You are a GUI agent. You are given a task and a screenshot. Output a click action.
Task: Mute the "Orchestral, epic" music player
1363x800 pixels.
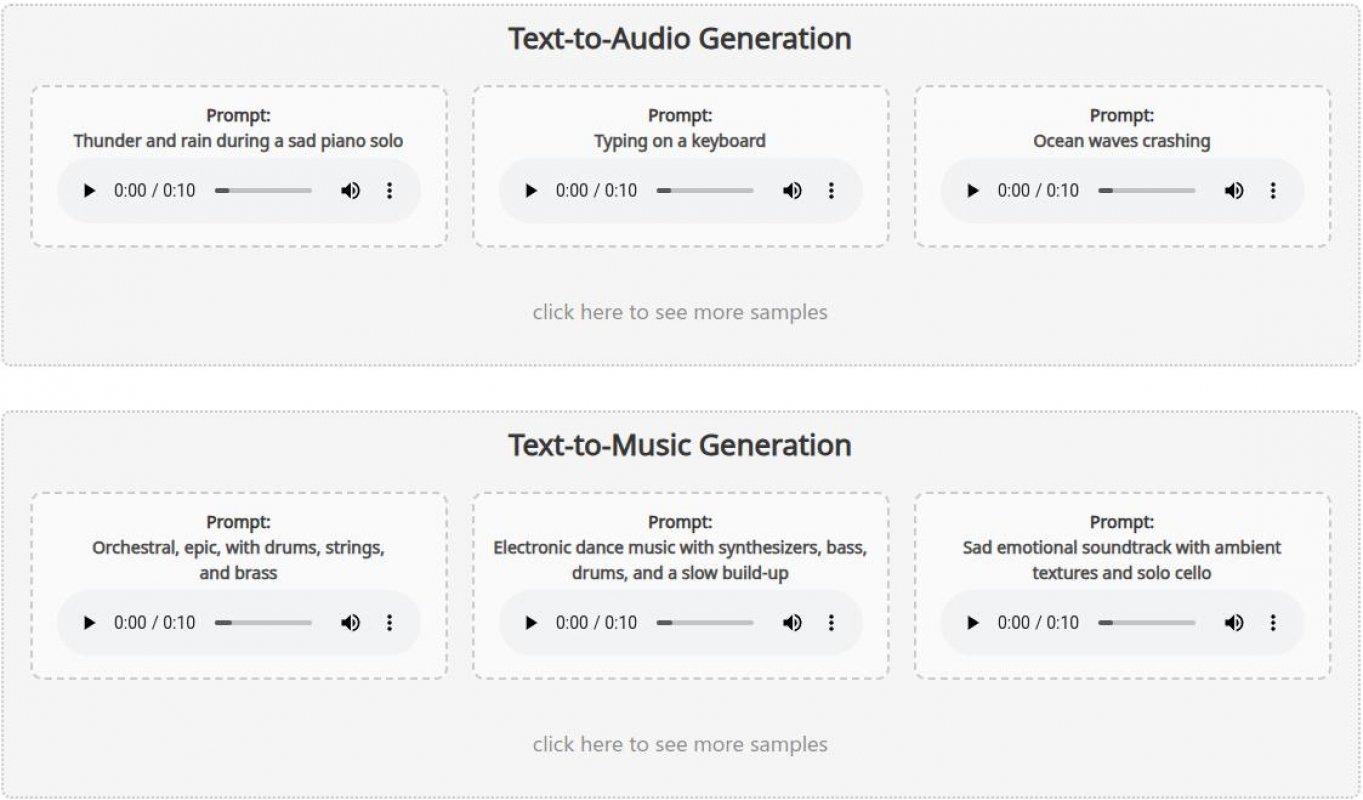tap(351, 622)
